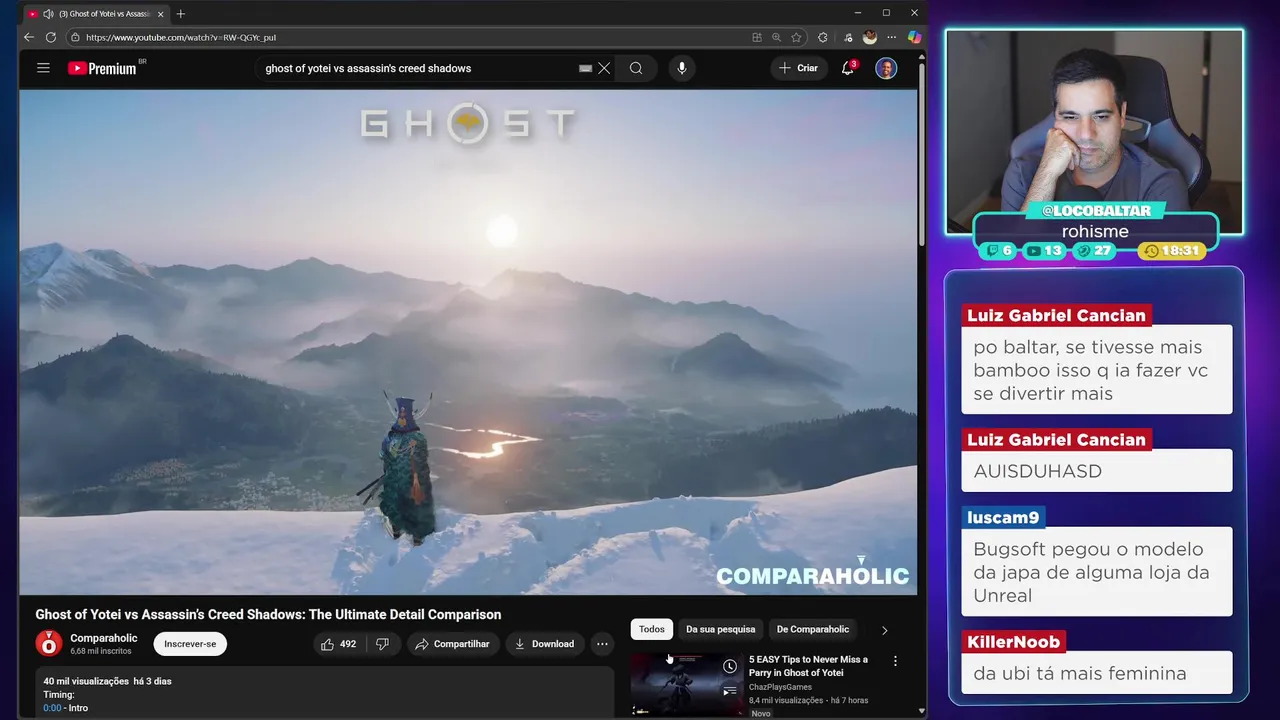This screenshot has height=720, width=1280.
Task: Jump to the 0:00 Intro timestamp
Action: pyautogui.click(x=51, y=708)
